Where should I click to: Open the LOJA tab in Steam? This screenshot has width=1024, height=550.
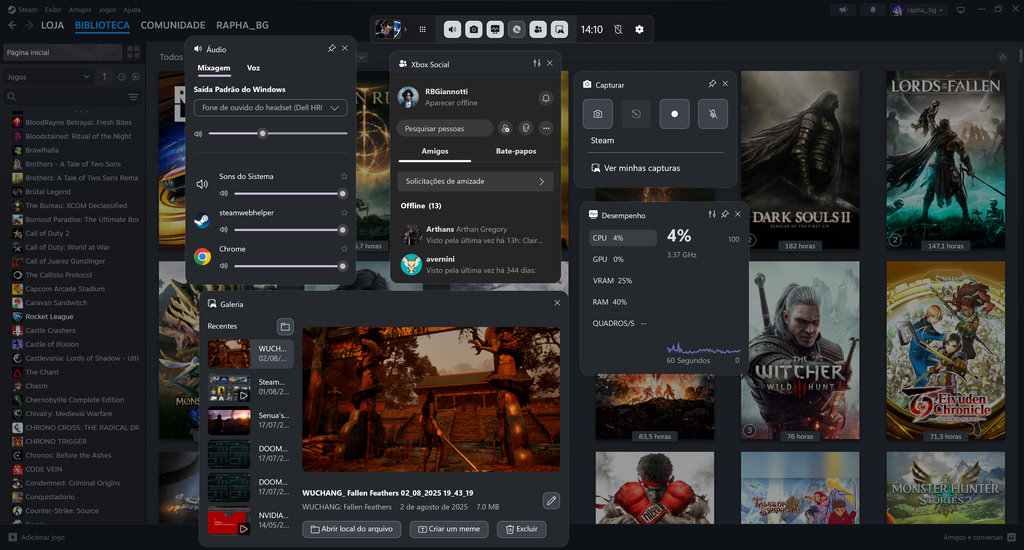tap(52, 25)
